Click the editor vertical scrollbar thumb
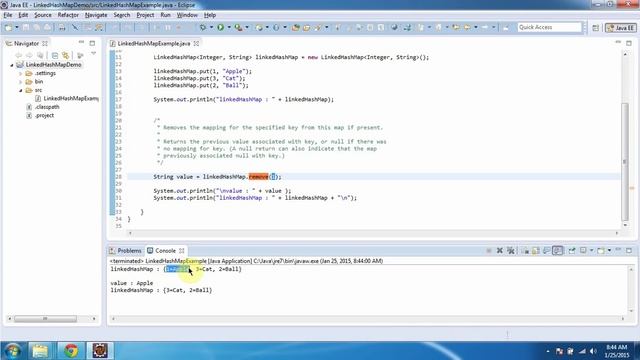This screenshot has width=640, height=360. pos(625,161)
